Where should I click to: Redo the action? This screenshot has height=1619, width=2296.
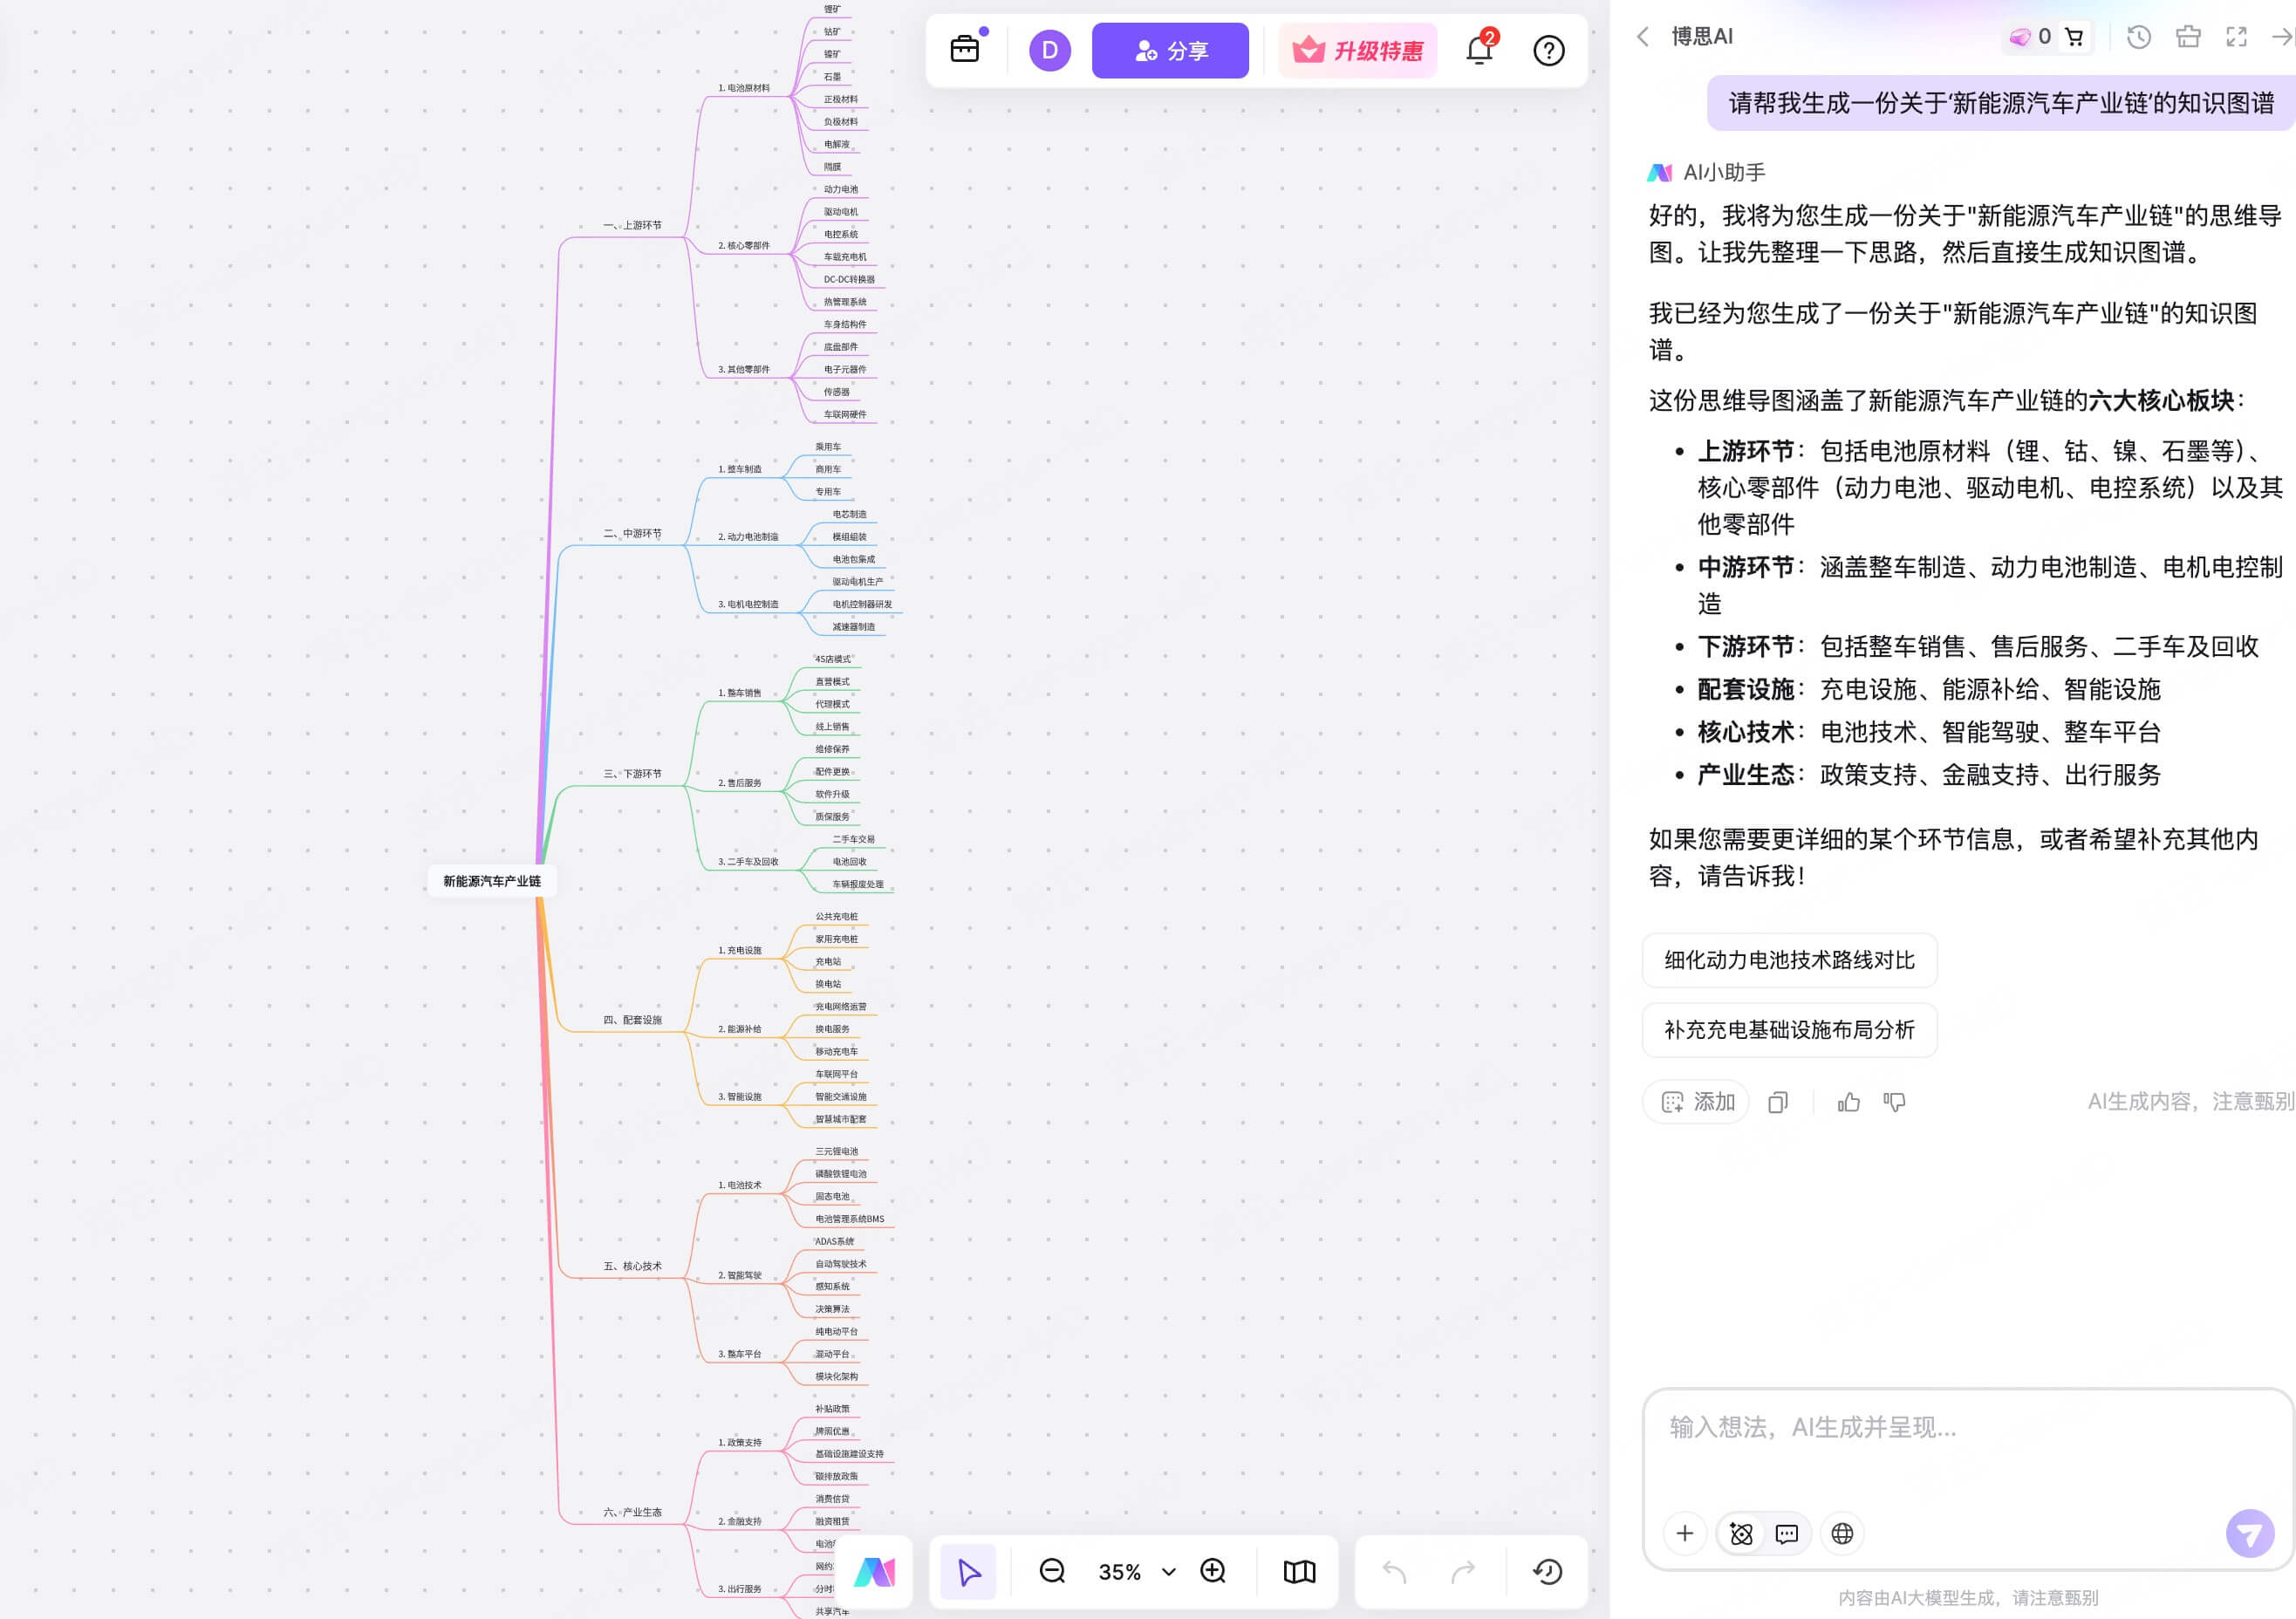coord(1463,1572)
